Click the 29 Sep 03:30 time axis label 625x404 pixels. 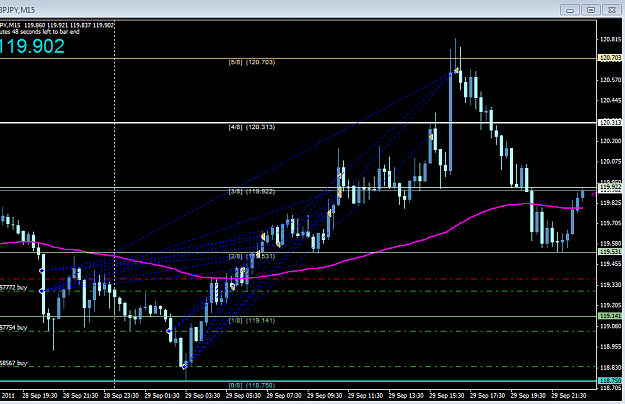[202, 396]
